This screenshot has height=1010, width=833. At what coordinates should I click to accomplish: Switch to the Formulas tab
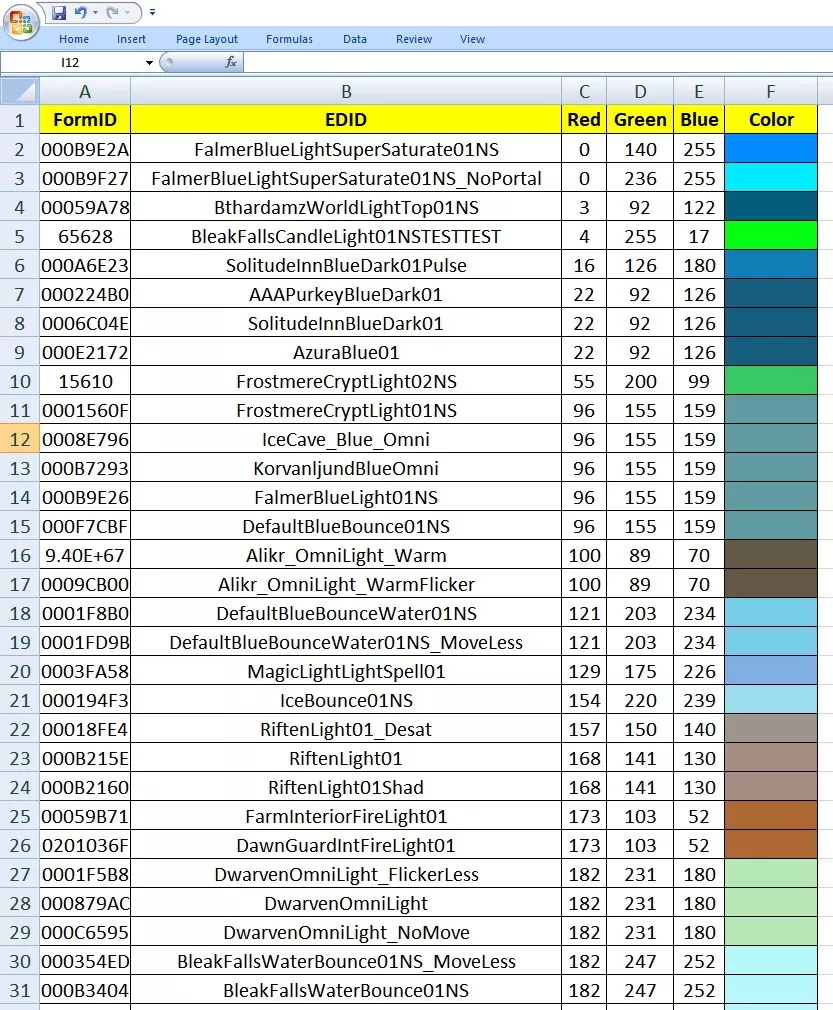pyautogui.click(x=289, y=39)
